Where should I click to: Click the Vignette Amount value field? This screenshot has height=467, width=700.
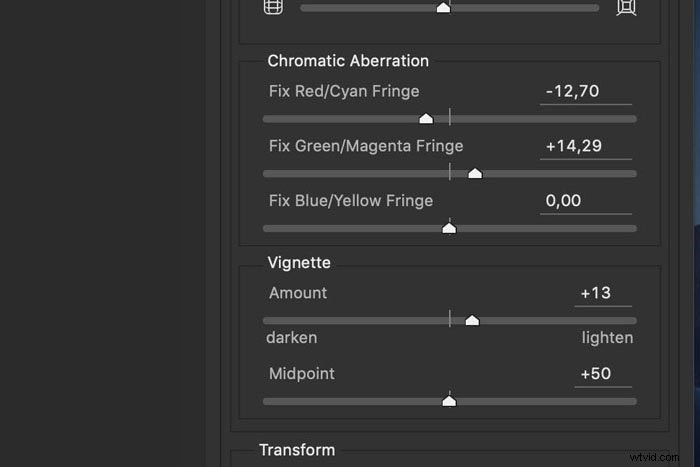[603, 294]
